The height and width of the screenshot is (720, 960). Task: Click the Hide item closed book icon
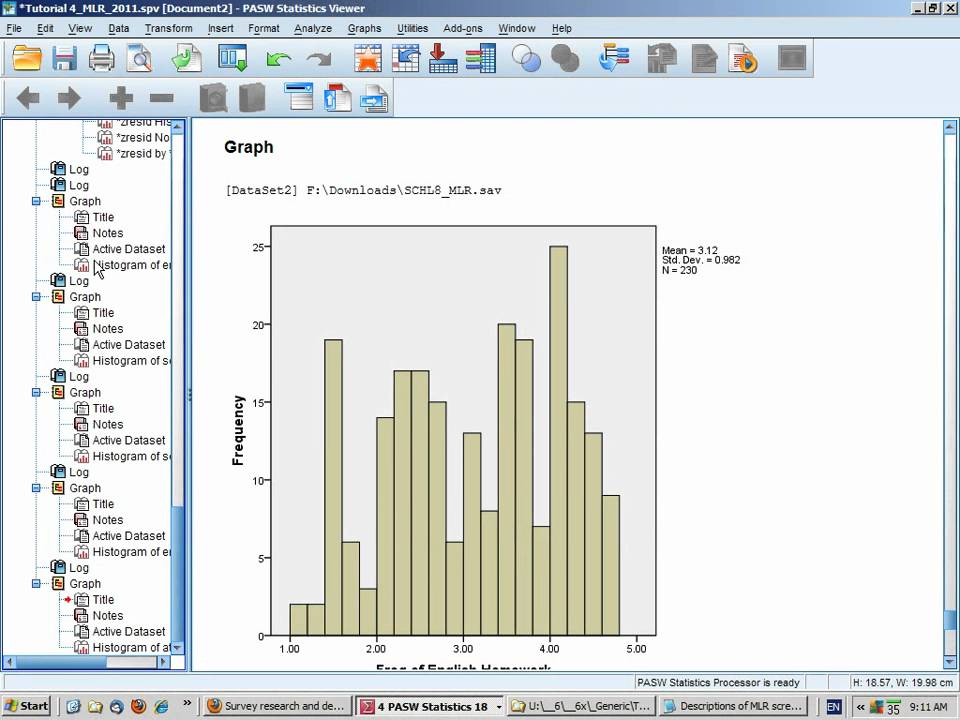252,98
